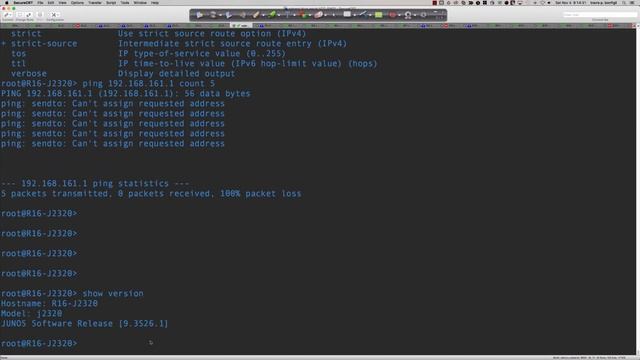Click the 'Model: j2320' line
This screenshot has width=640, height=360.
point(31,313)
